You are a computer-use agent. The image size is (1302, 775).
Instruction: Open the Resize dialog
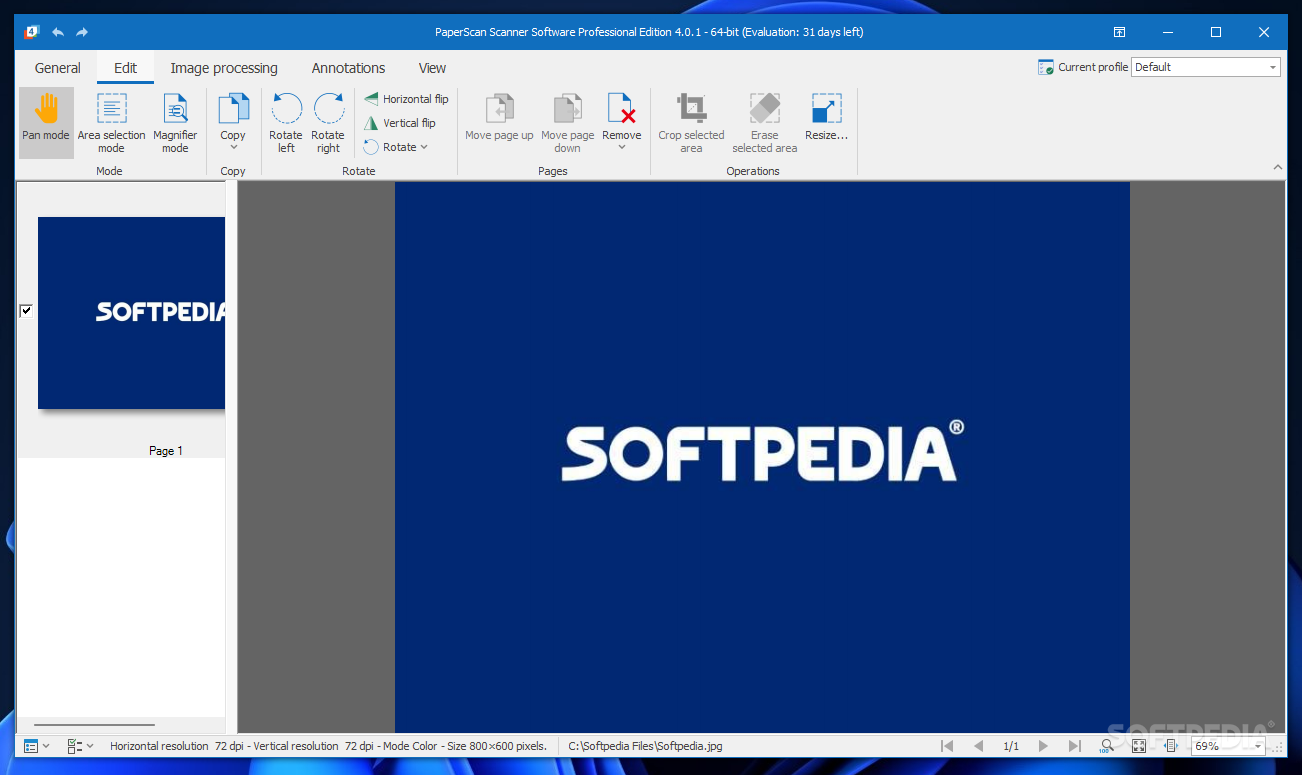pos(826,118)
